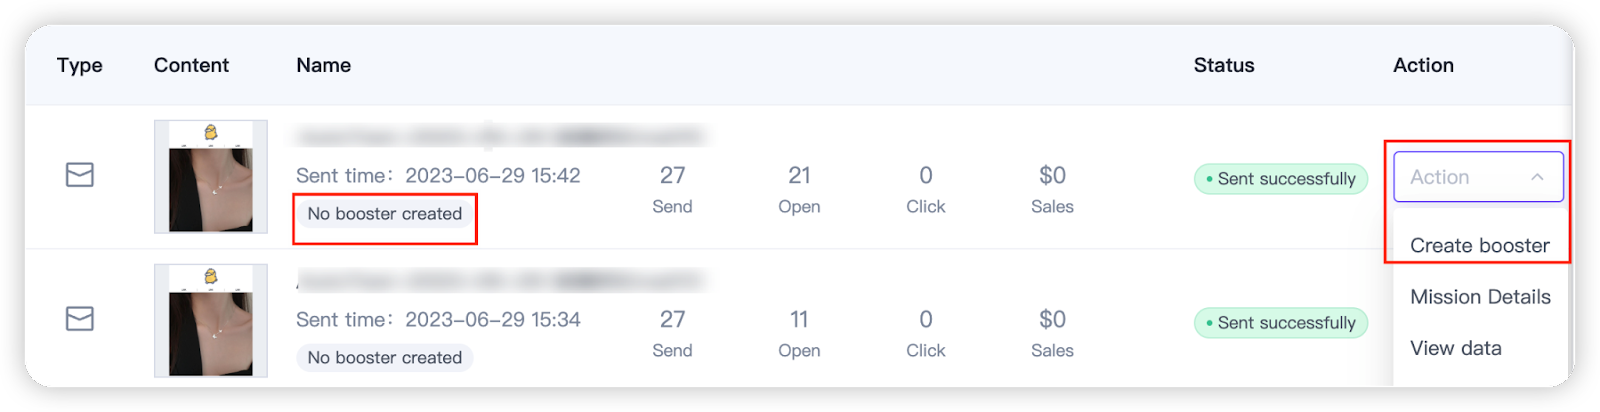The height and width of the screenshot is (412, 1600).
Task: Click first row's Sent successfully status badge
Action: click(x=1281, y=179)
